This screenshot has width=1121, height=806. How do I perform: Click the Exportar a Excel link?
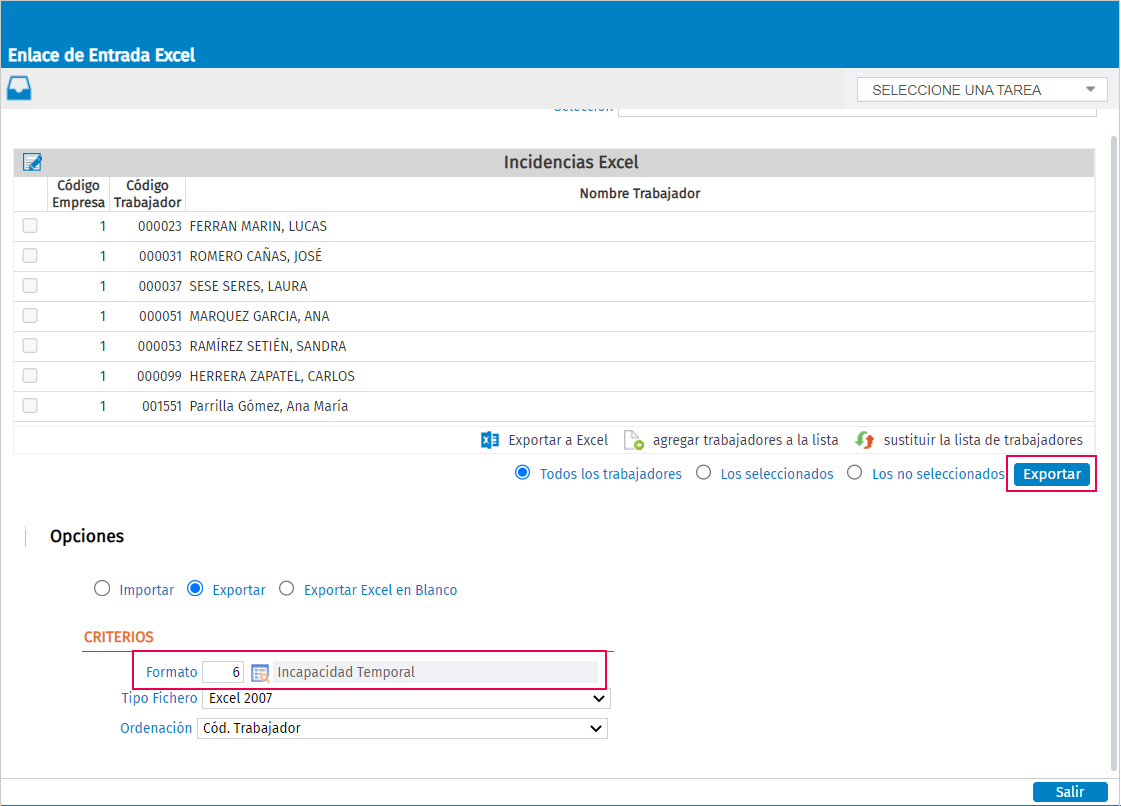click(558, 441)
